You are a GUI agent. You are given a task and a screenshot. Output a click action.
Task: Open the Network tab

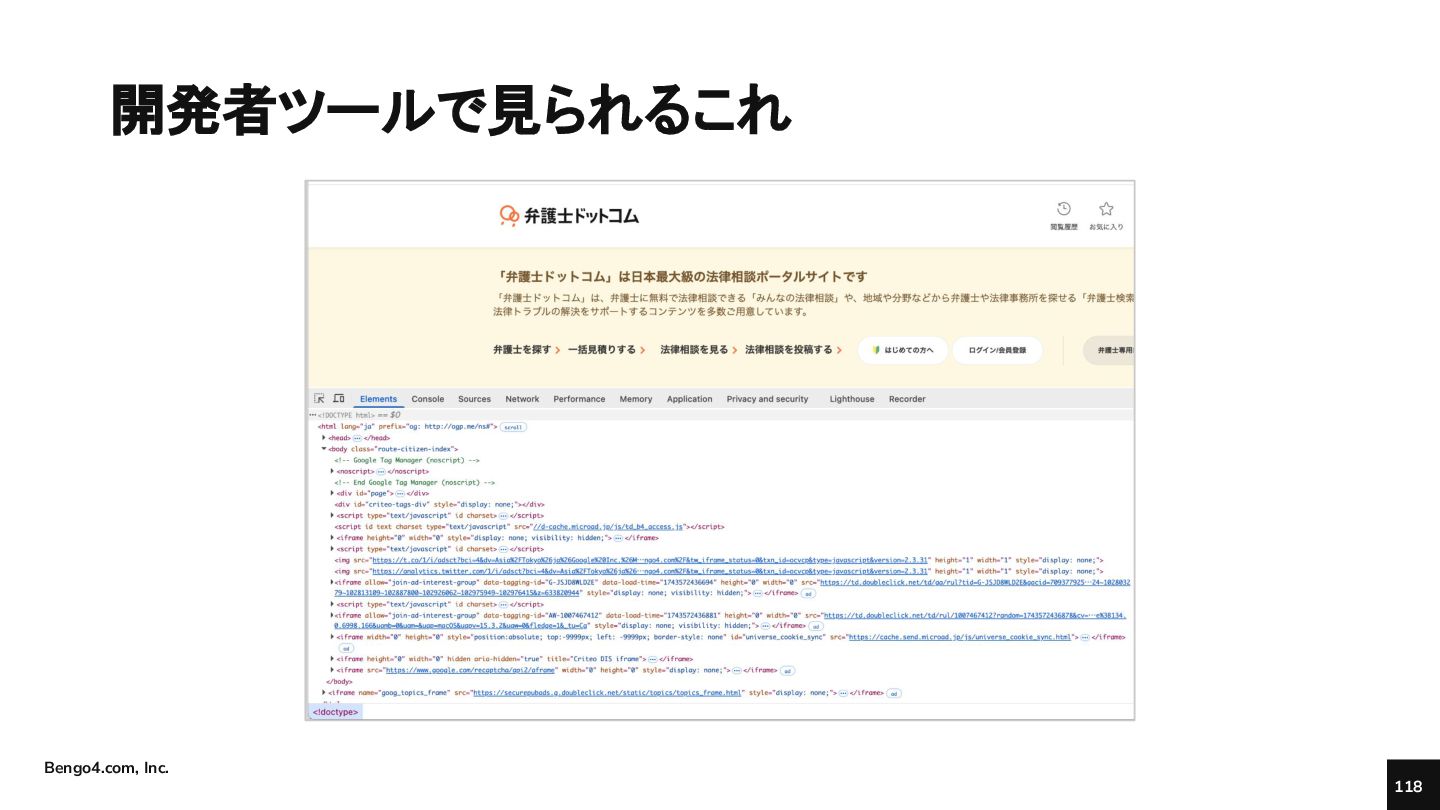pos(522,399)
